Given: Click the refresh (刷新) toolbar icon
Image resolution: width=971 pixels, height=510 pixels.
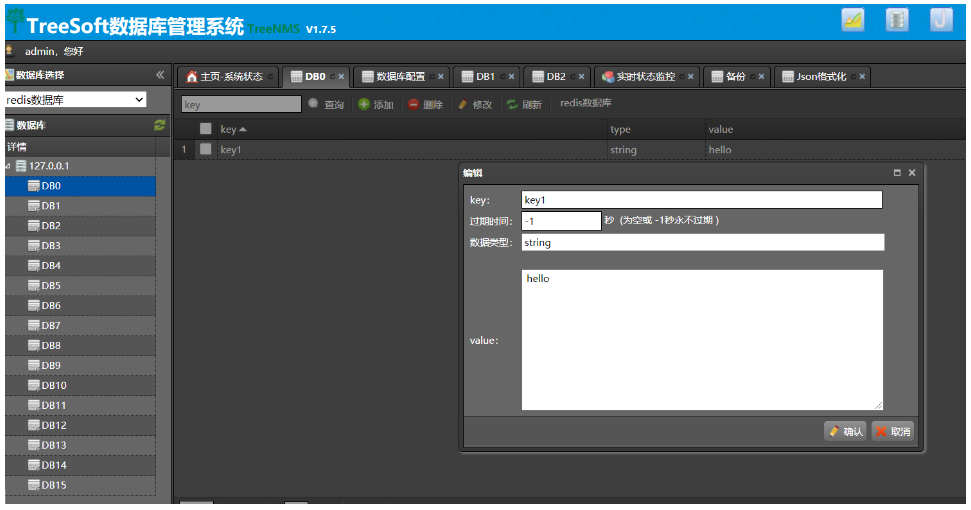Looking at the screenshot, I should coord(512,104).
